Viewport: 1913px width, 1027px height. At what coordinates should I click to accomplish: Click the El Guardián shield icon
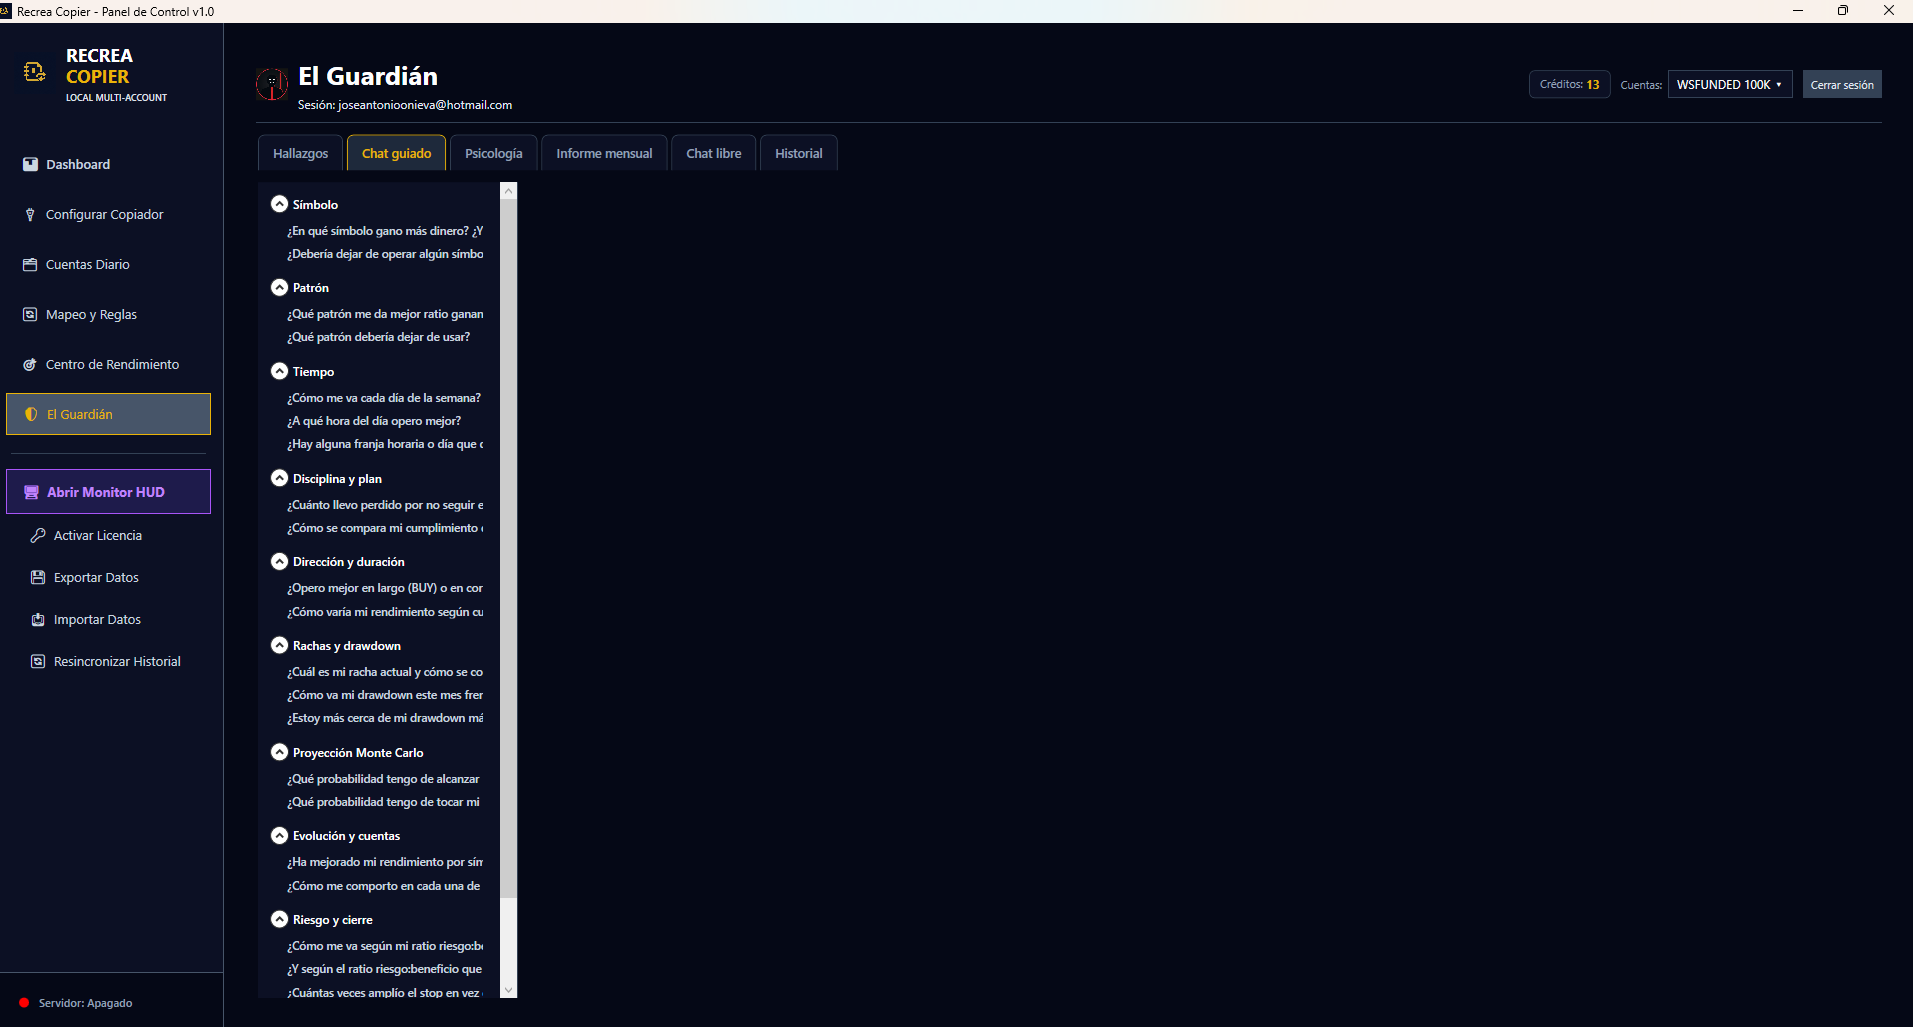(x=31, y=414)
